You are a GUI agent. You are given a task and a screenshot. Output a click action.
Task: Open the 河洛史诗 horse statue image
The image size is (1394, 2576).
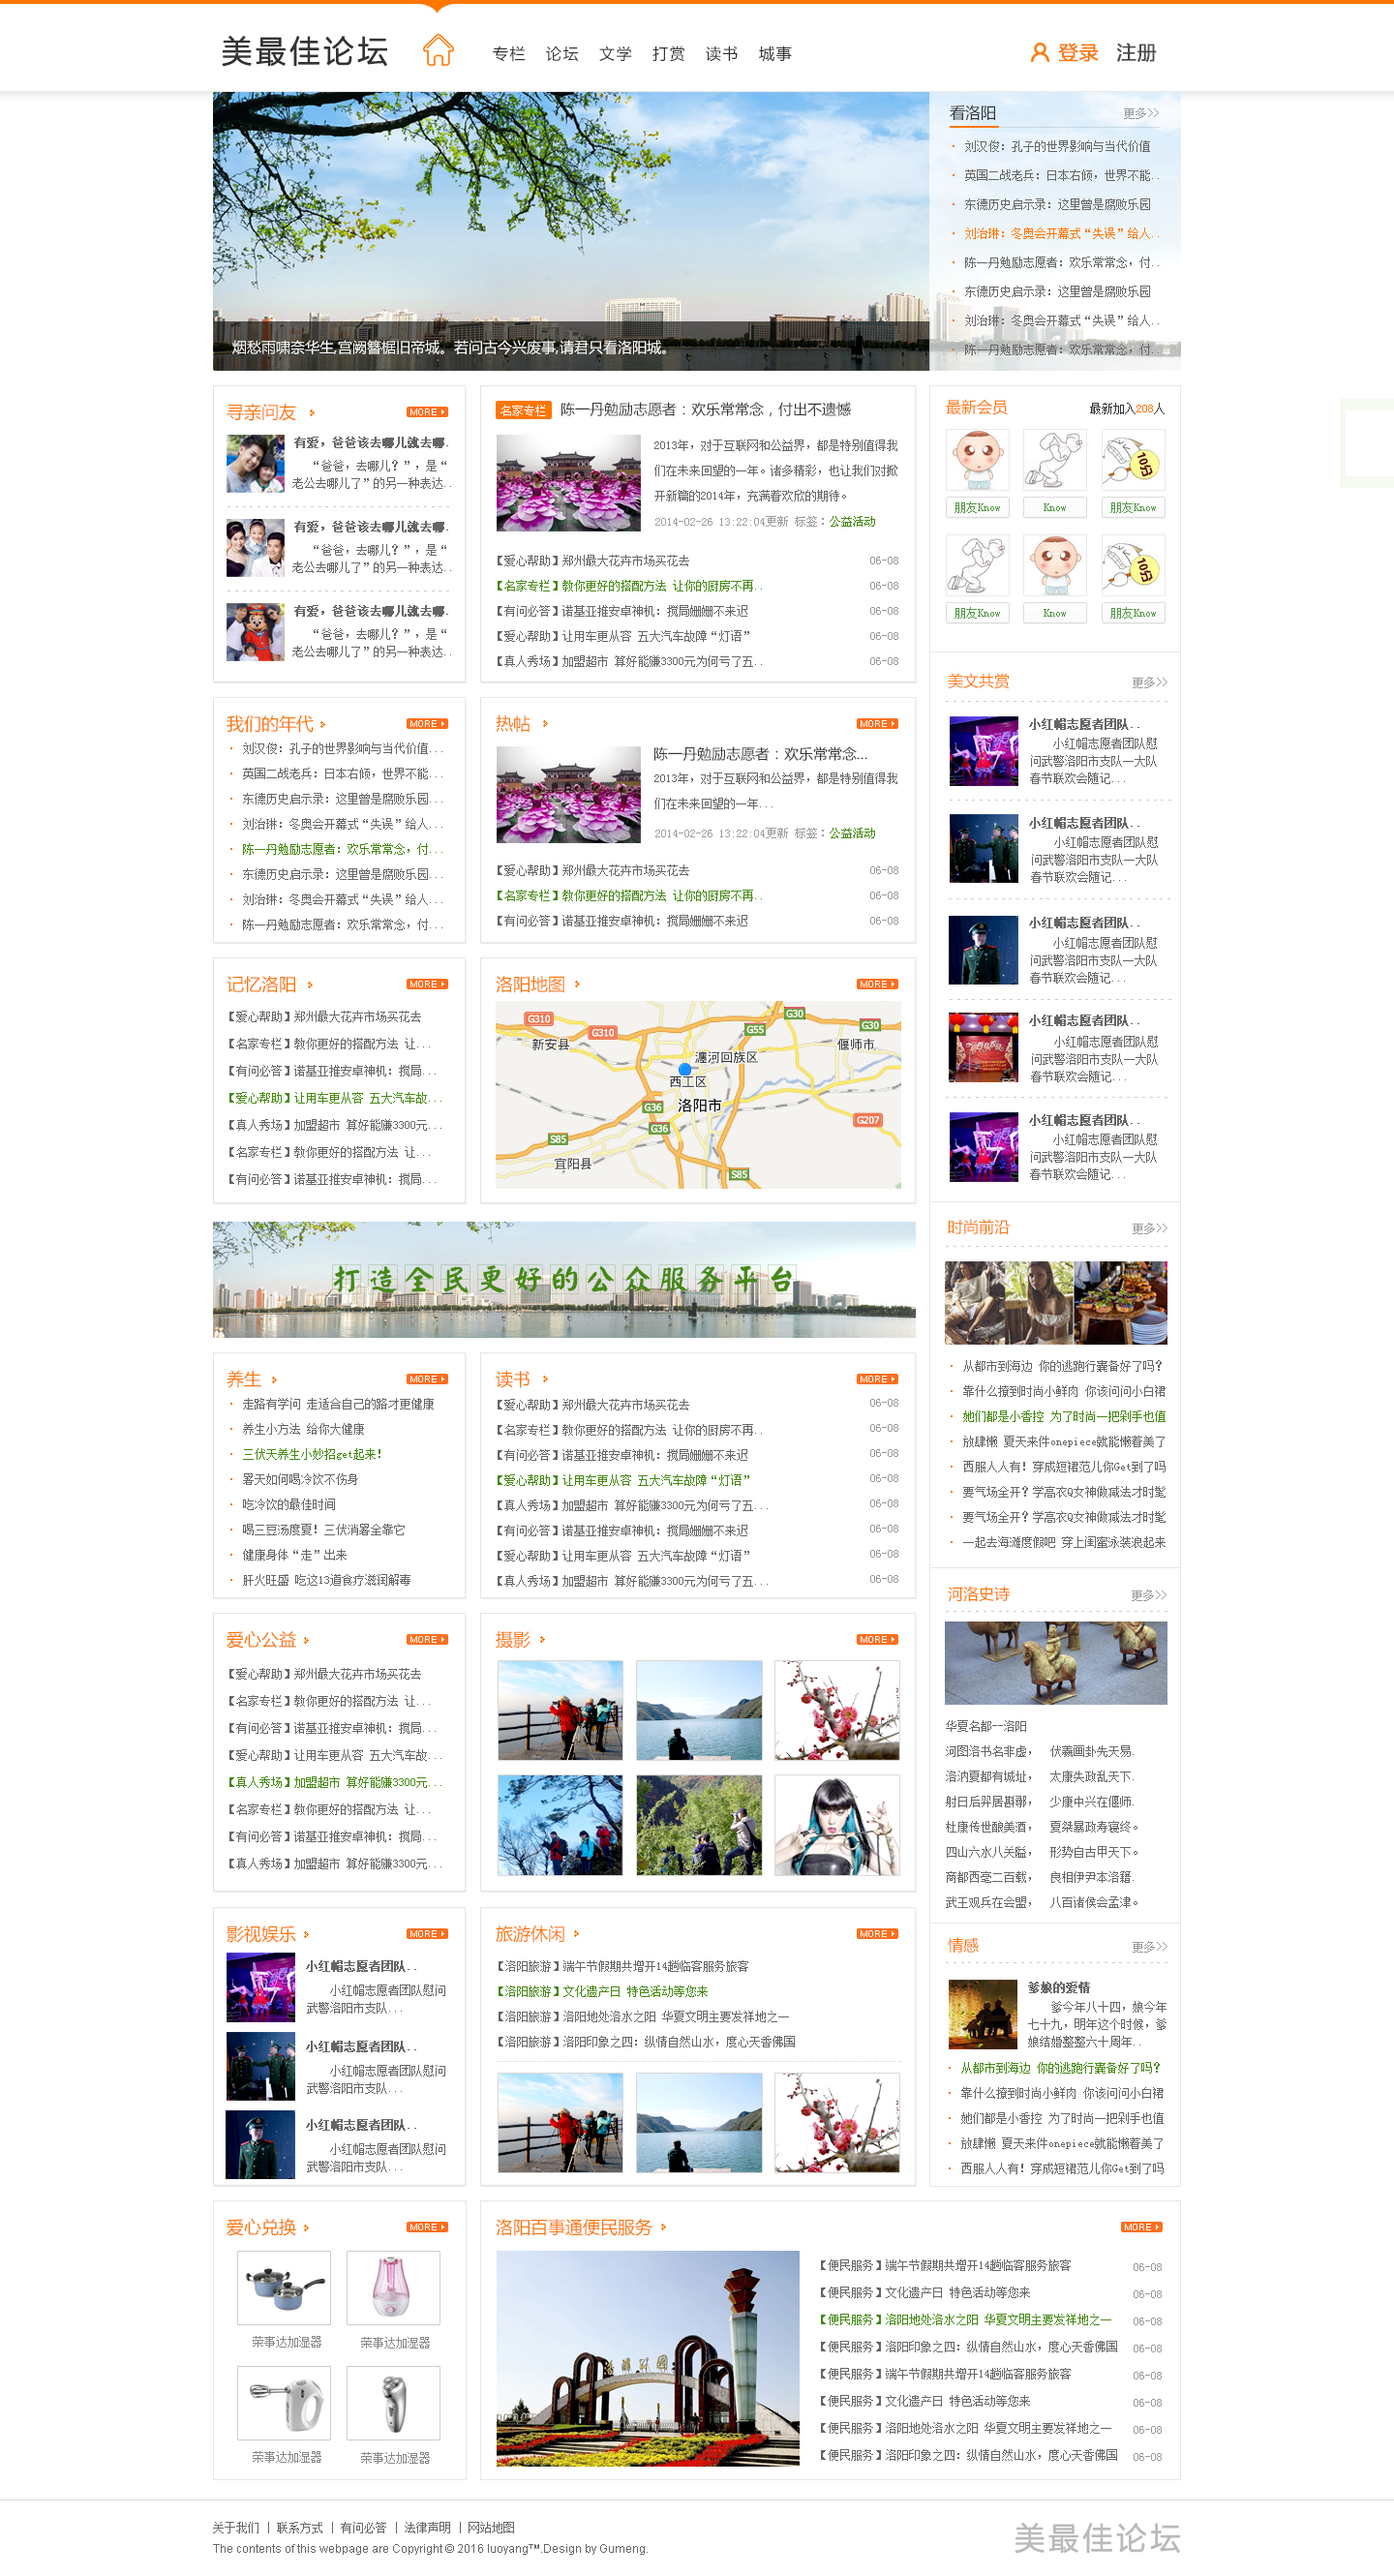[1055, 1663]
